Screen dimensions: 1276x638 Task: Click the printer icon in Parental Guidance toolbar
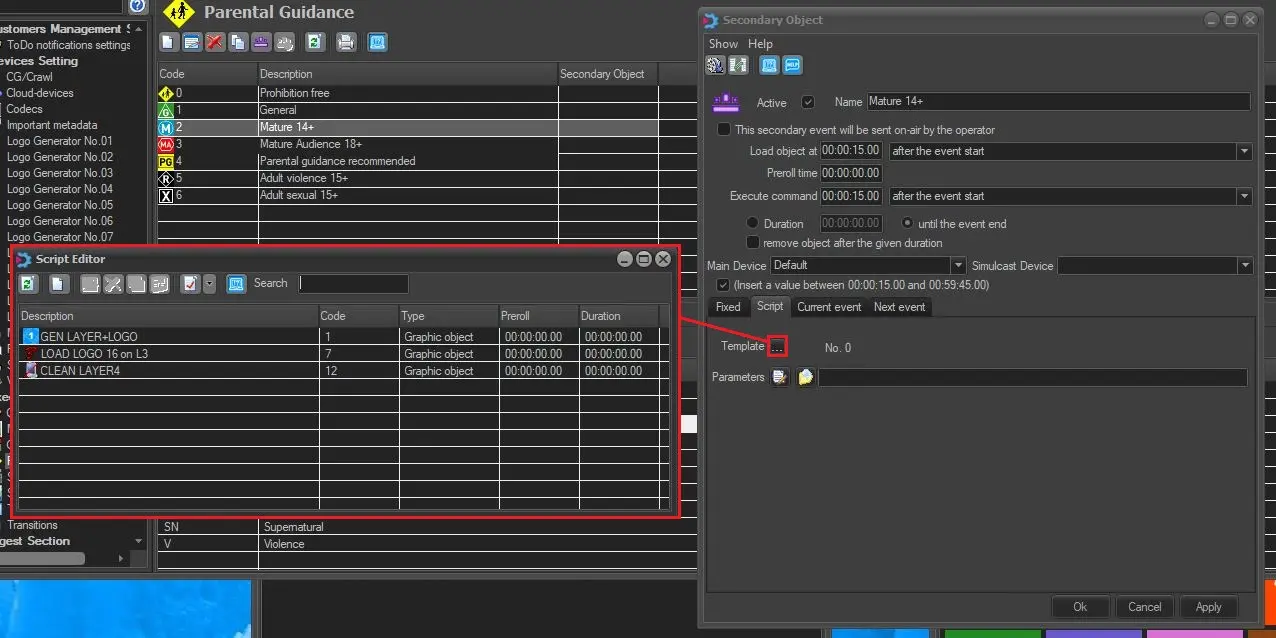(x=346, y=42)
